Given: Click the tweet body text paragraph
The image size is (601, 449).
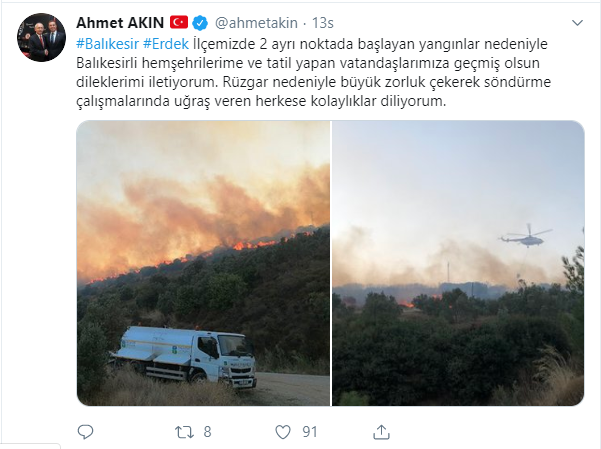Looking at the screenshot, I should (x=314, y=72).
